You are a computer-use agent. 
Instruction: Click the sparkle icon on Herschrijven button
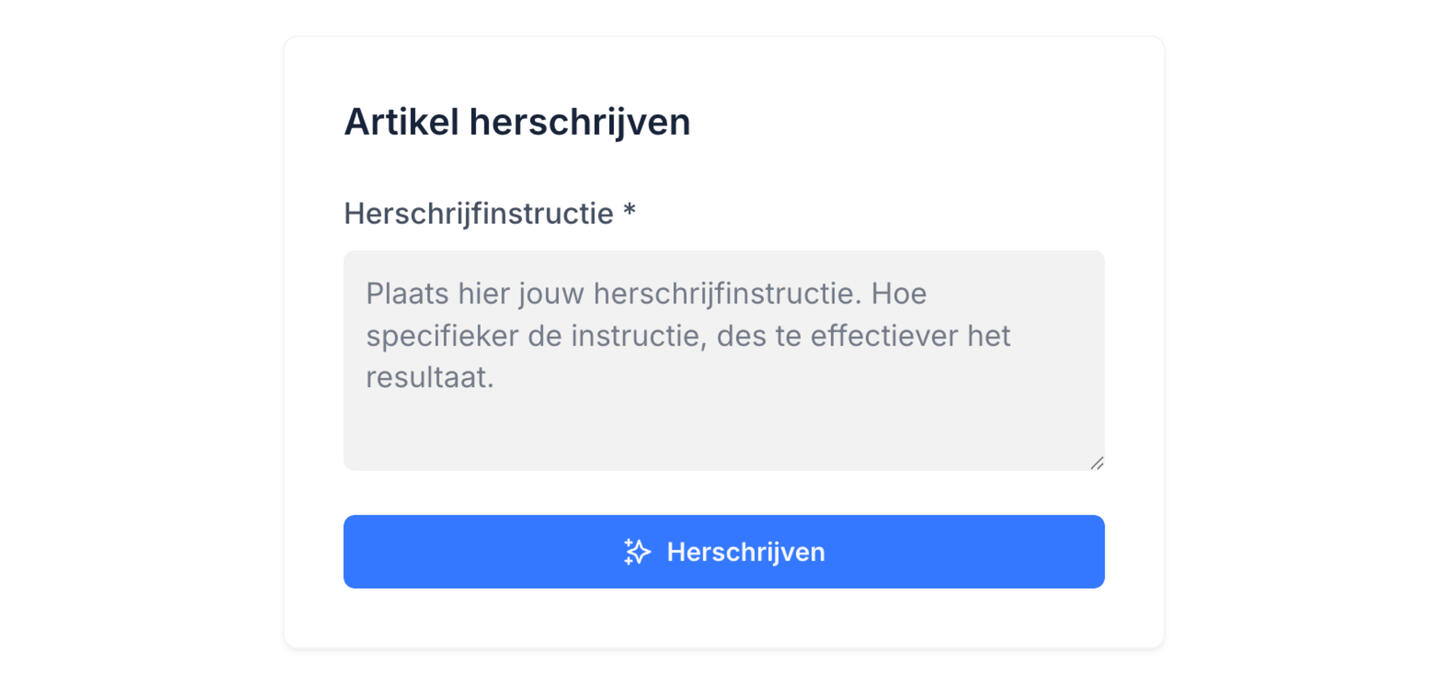click(x=637, y=552)
